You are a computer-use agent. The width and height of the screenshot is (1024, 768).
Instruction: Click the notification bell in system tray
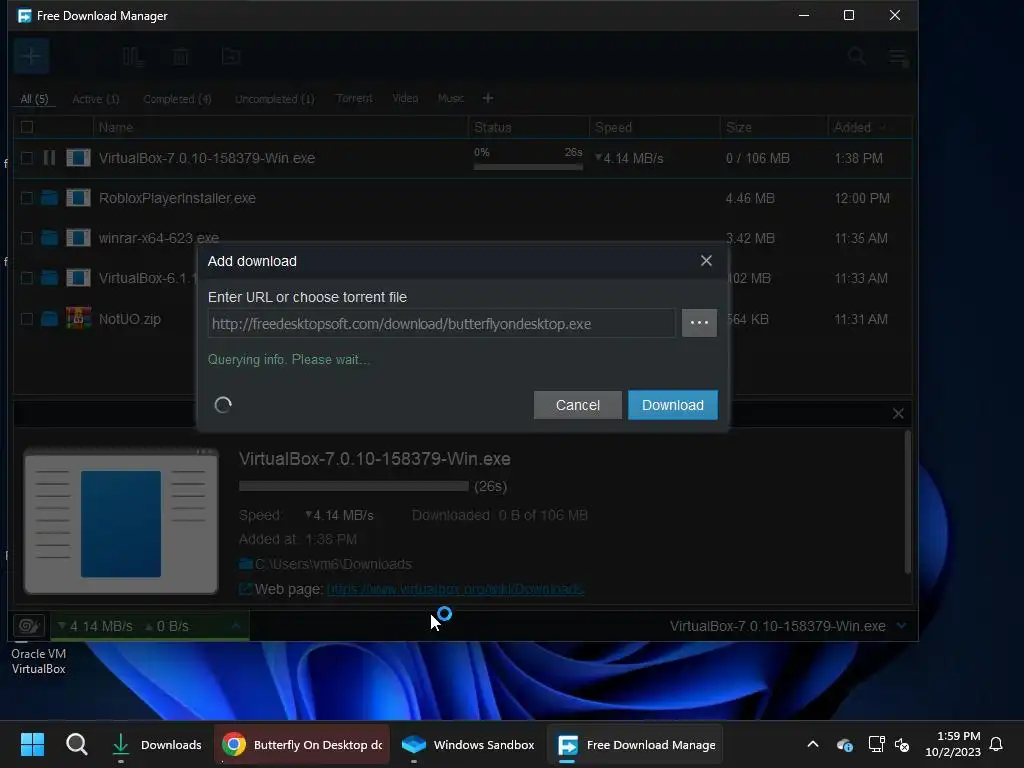pyautogui.click(x=996, y=744)
